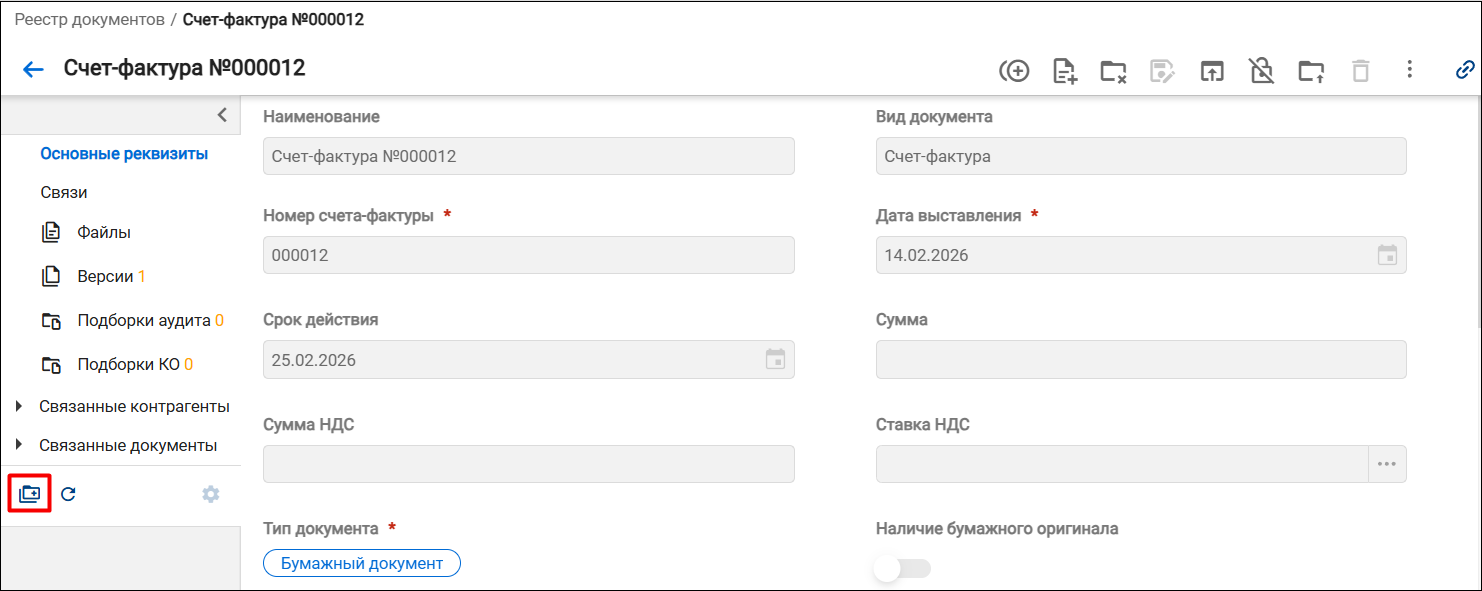This screenshot has width=1482, height=591.
Task: Go to Реестр документов breadcrumb link
Action: tap(88, 20)
